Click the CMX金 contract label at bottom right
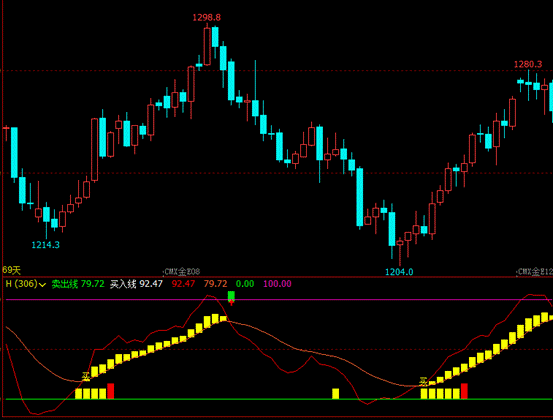 [535, 272]
